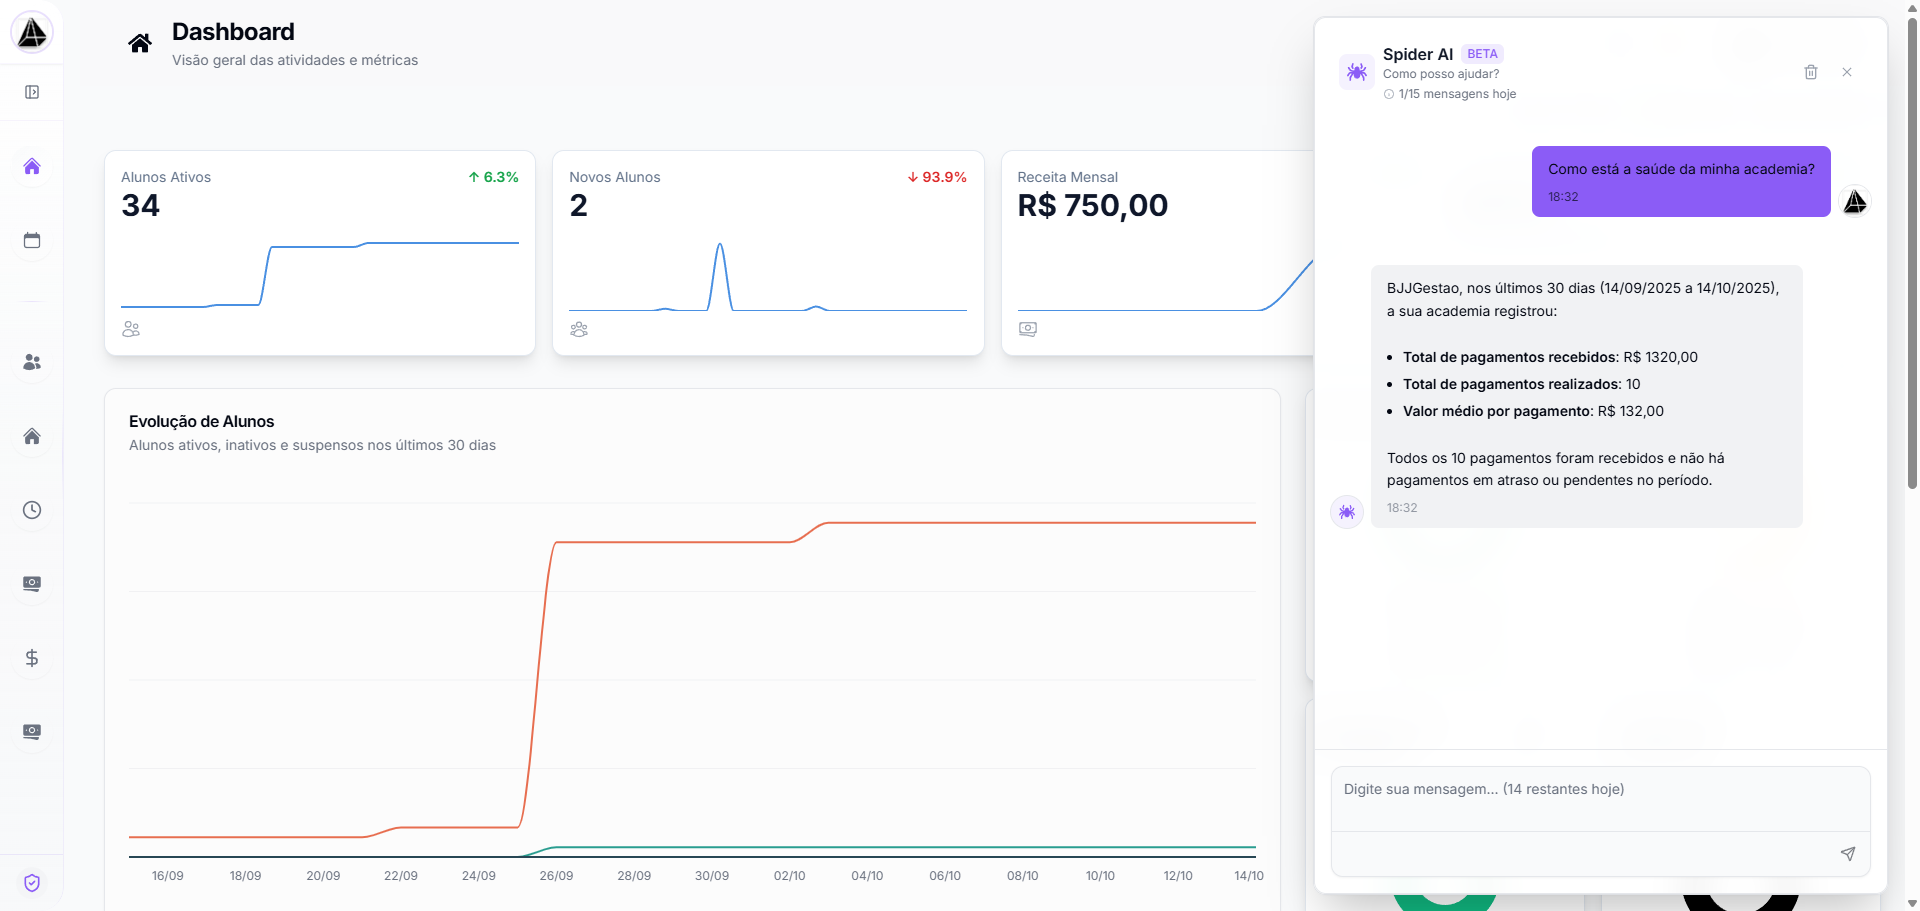
Task: Click the BETA badge next to Spider AI
Action: (1482, 54)
